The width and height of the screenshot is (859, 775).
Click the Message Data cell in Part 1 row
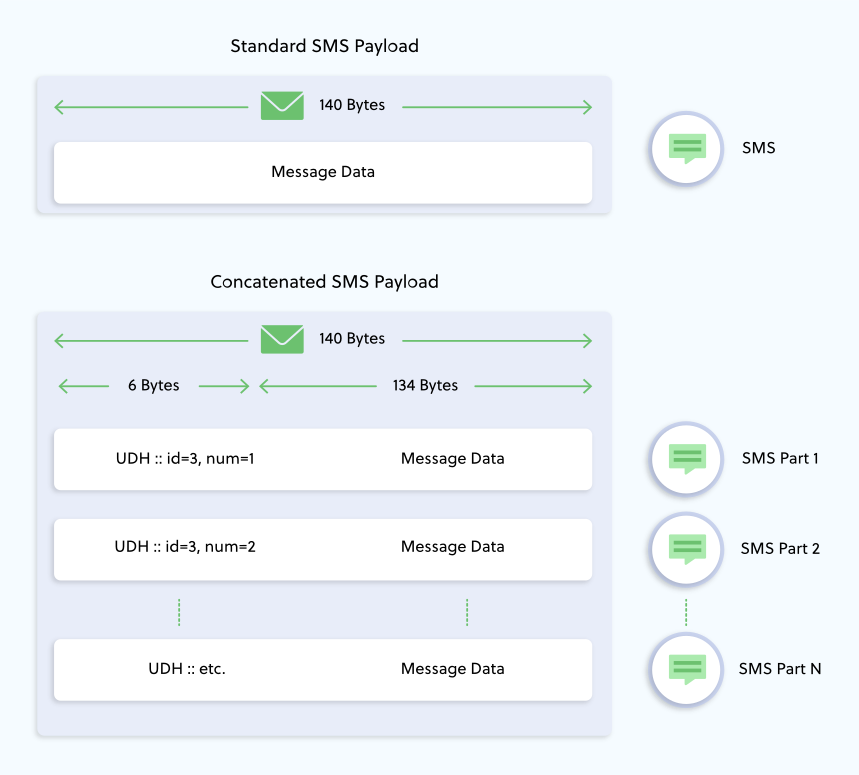pos(452,459)
